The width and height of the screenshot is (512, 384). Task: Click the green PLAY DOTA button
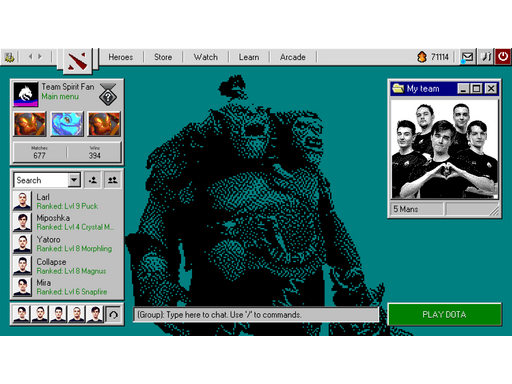(x=445, y=314)
